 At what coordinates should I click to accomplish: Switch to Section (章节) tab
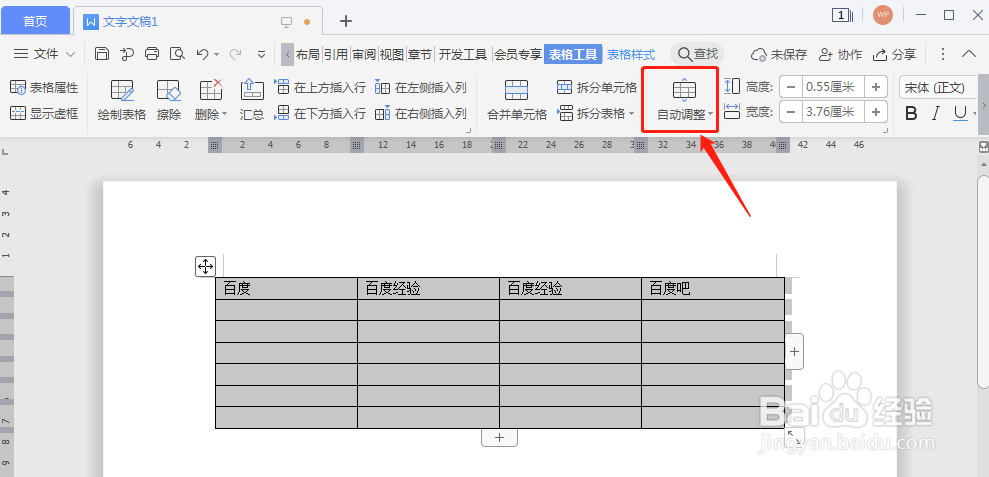point(419,54)
